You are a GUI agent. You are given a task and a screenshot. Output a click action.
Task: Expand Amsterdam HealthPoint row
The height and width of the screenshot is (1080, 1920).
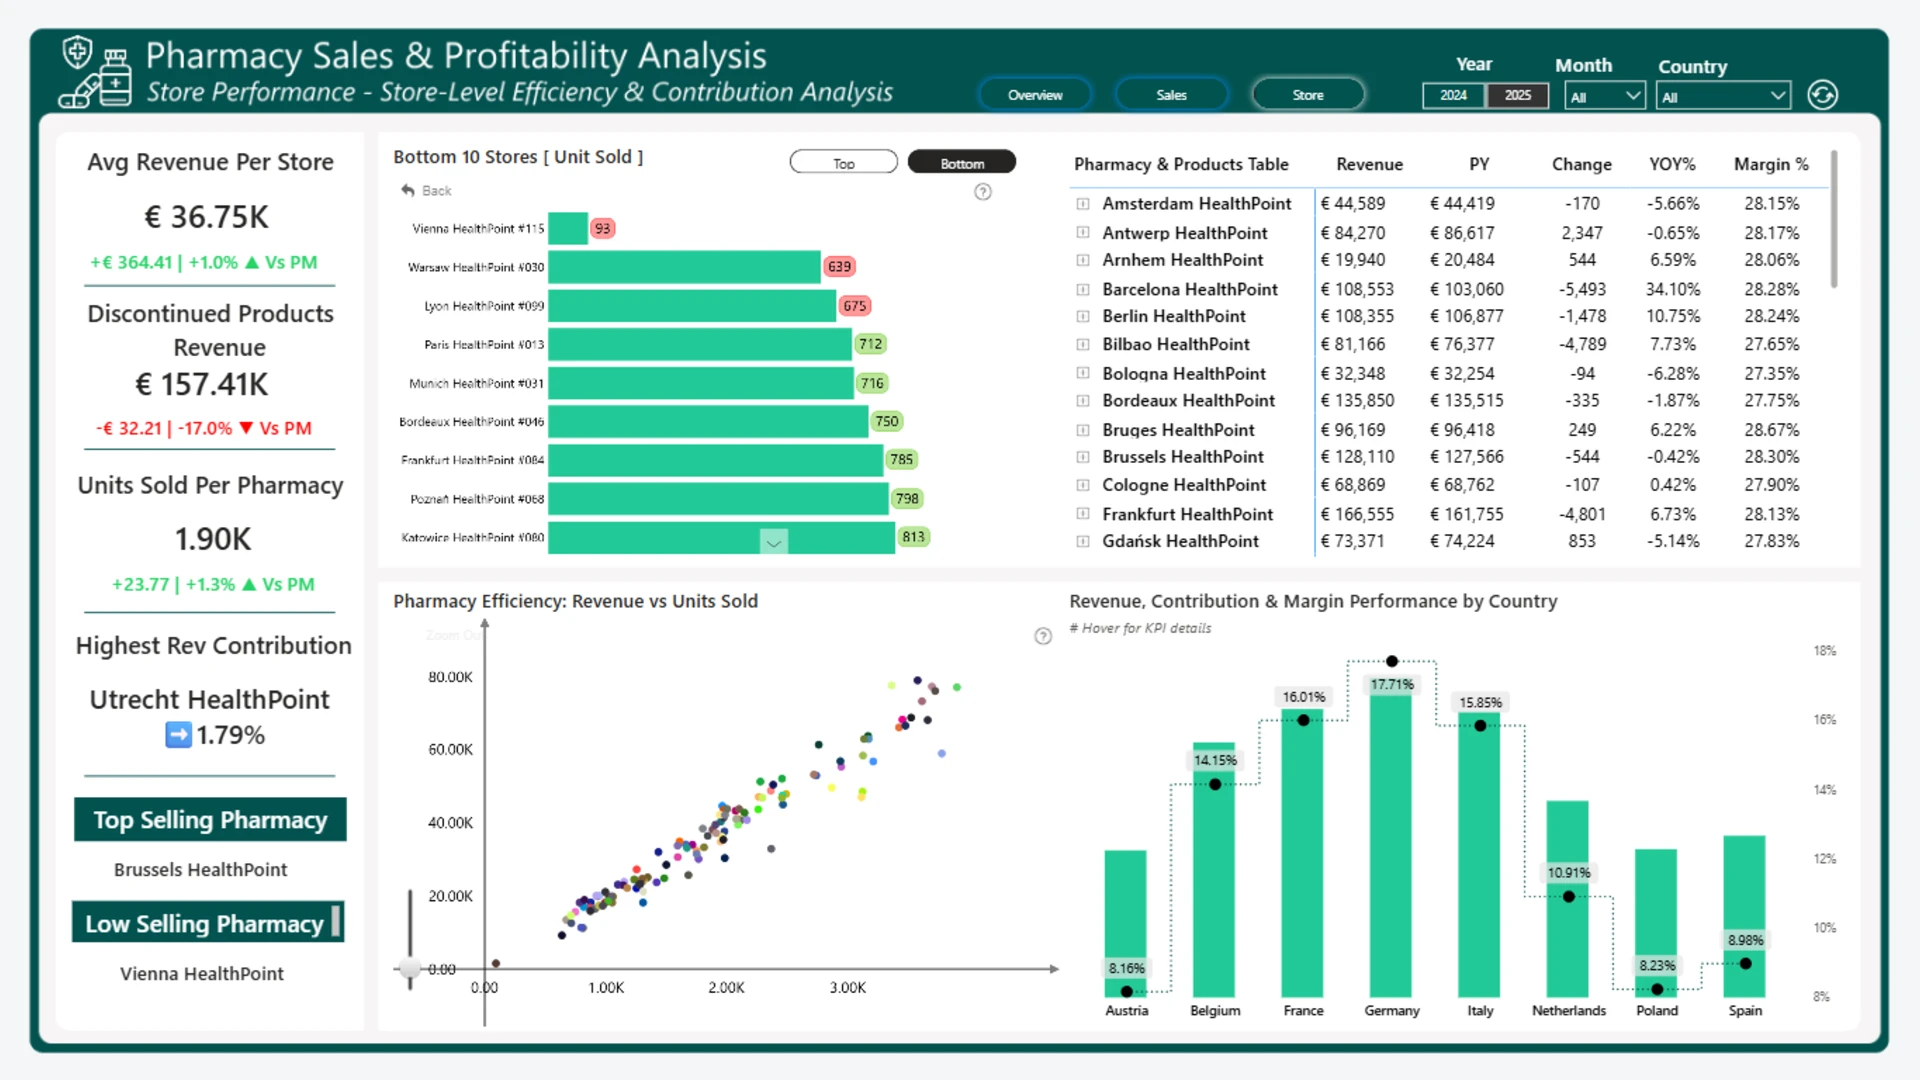click(1083, 203)
